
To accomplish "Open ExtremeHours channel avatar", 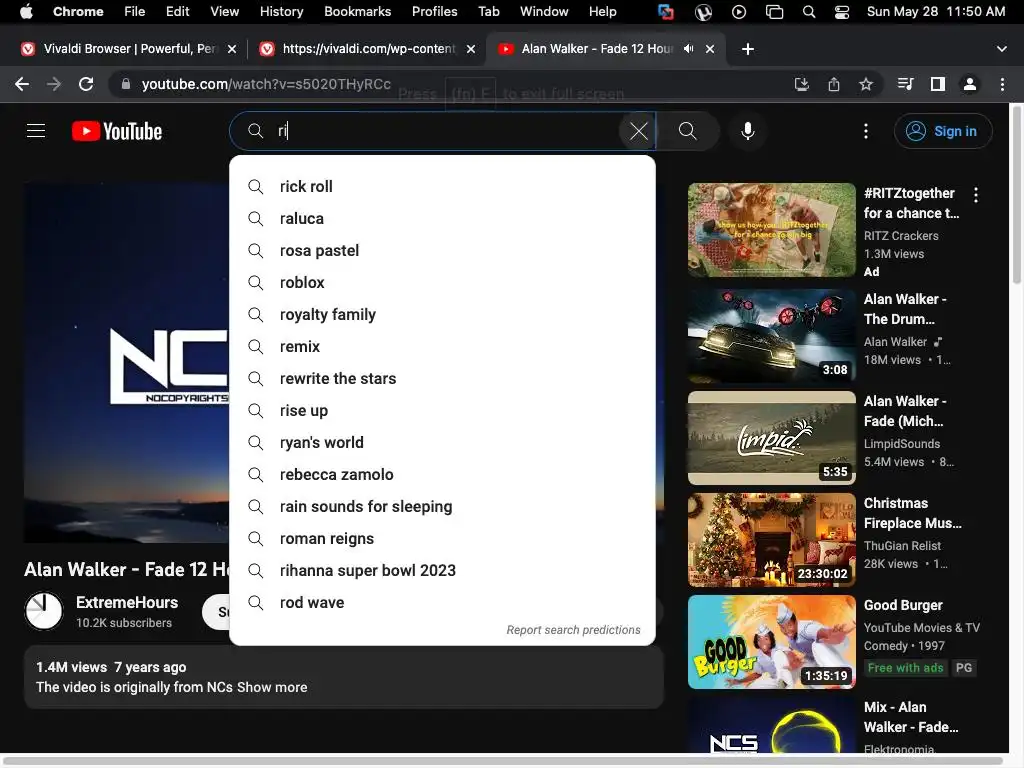I will coord(44,611).
